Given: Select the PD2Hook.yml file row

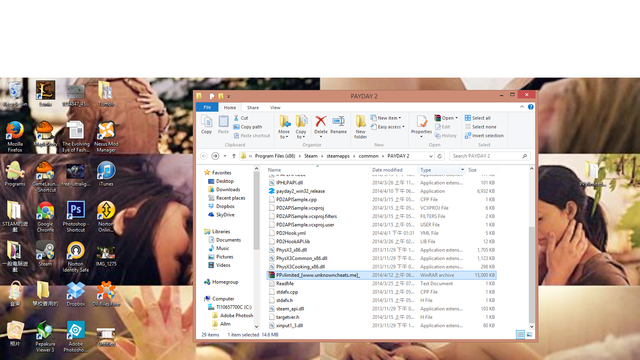Looking at the screenshot, I should (x=381, y=233).
